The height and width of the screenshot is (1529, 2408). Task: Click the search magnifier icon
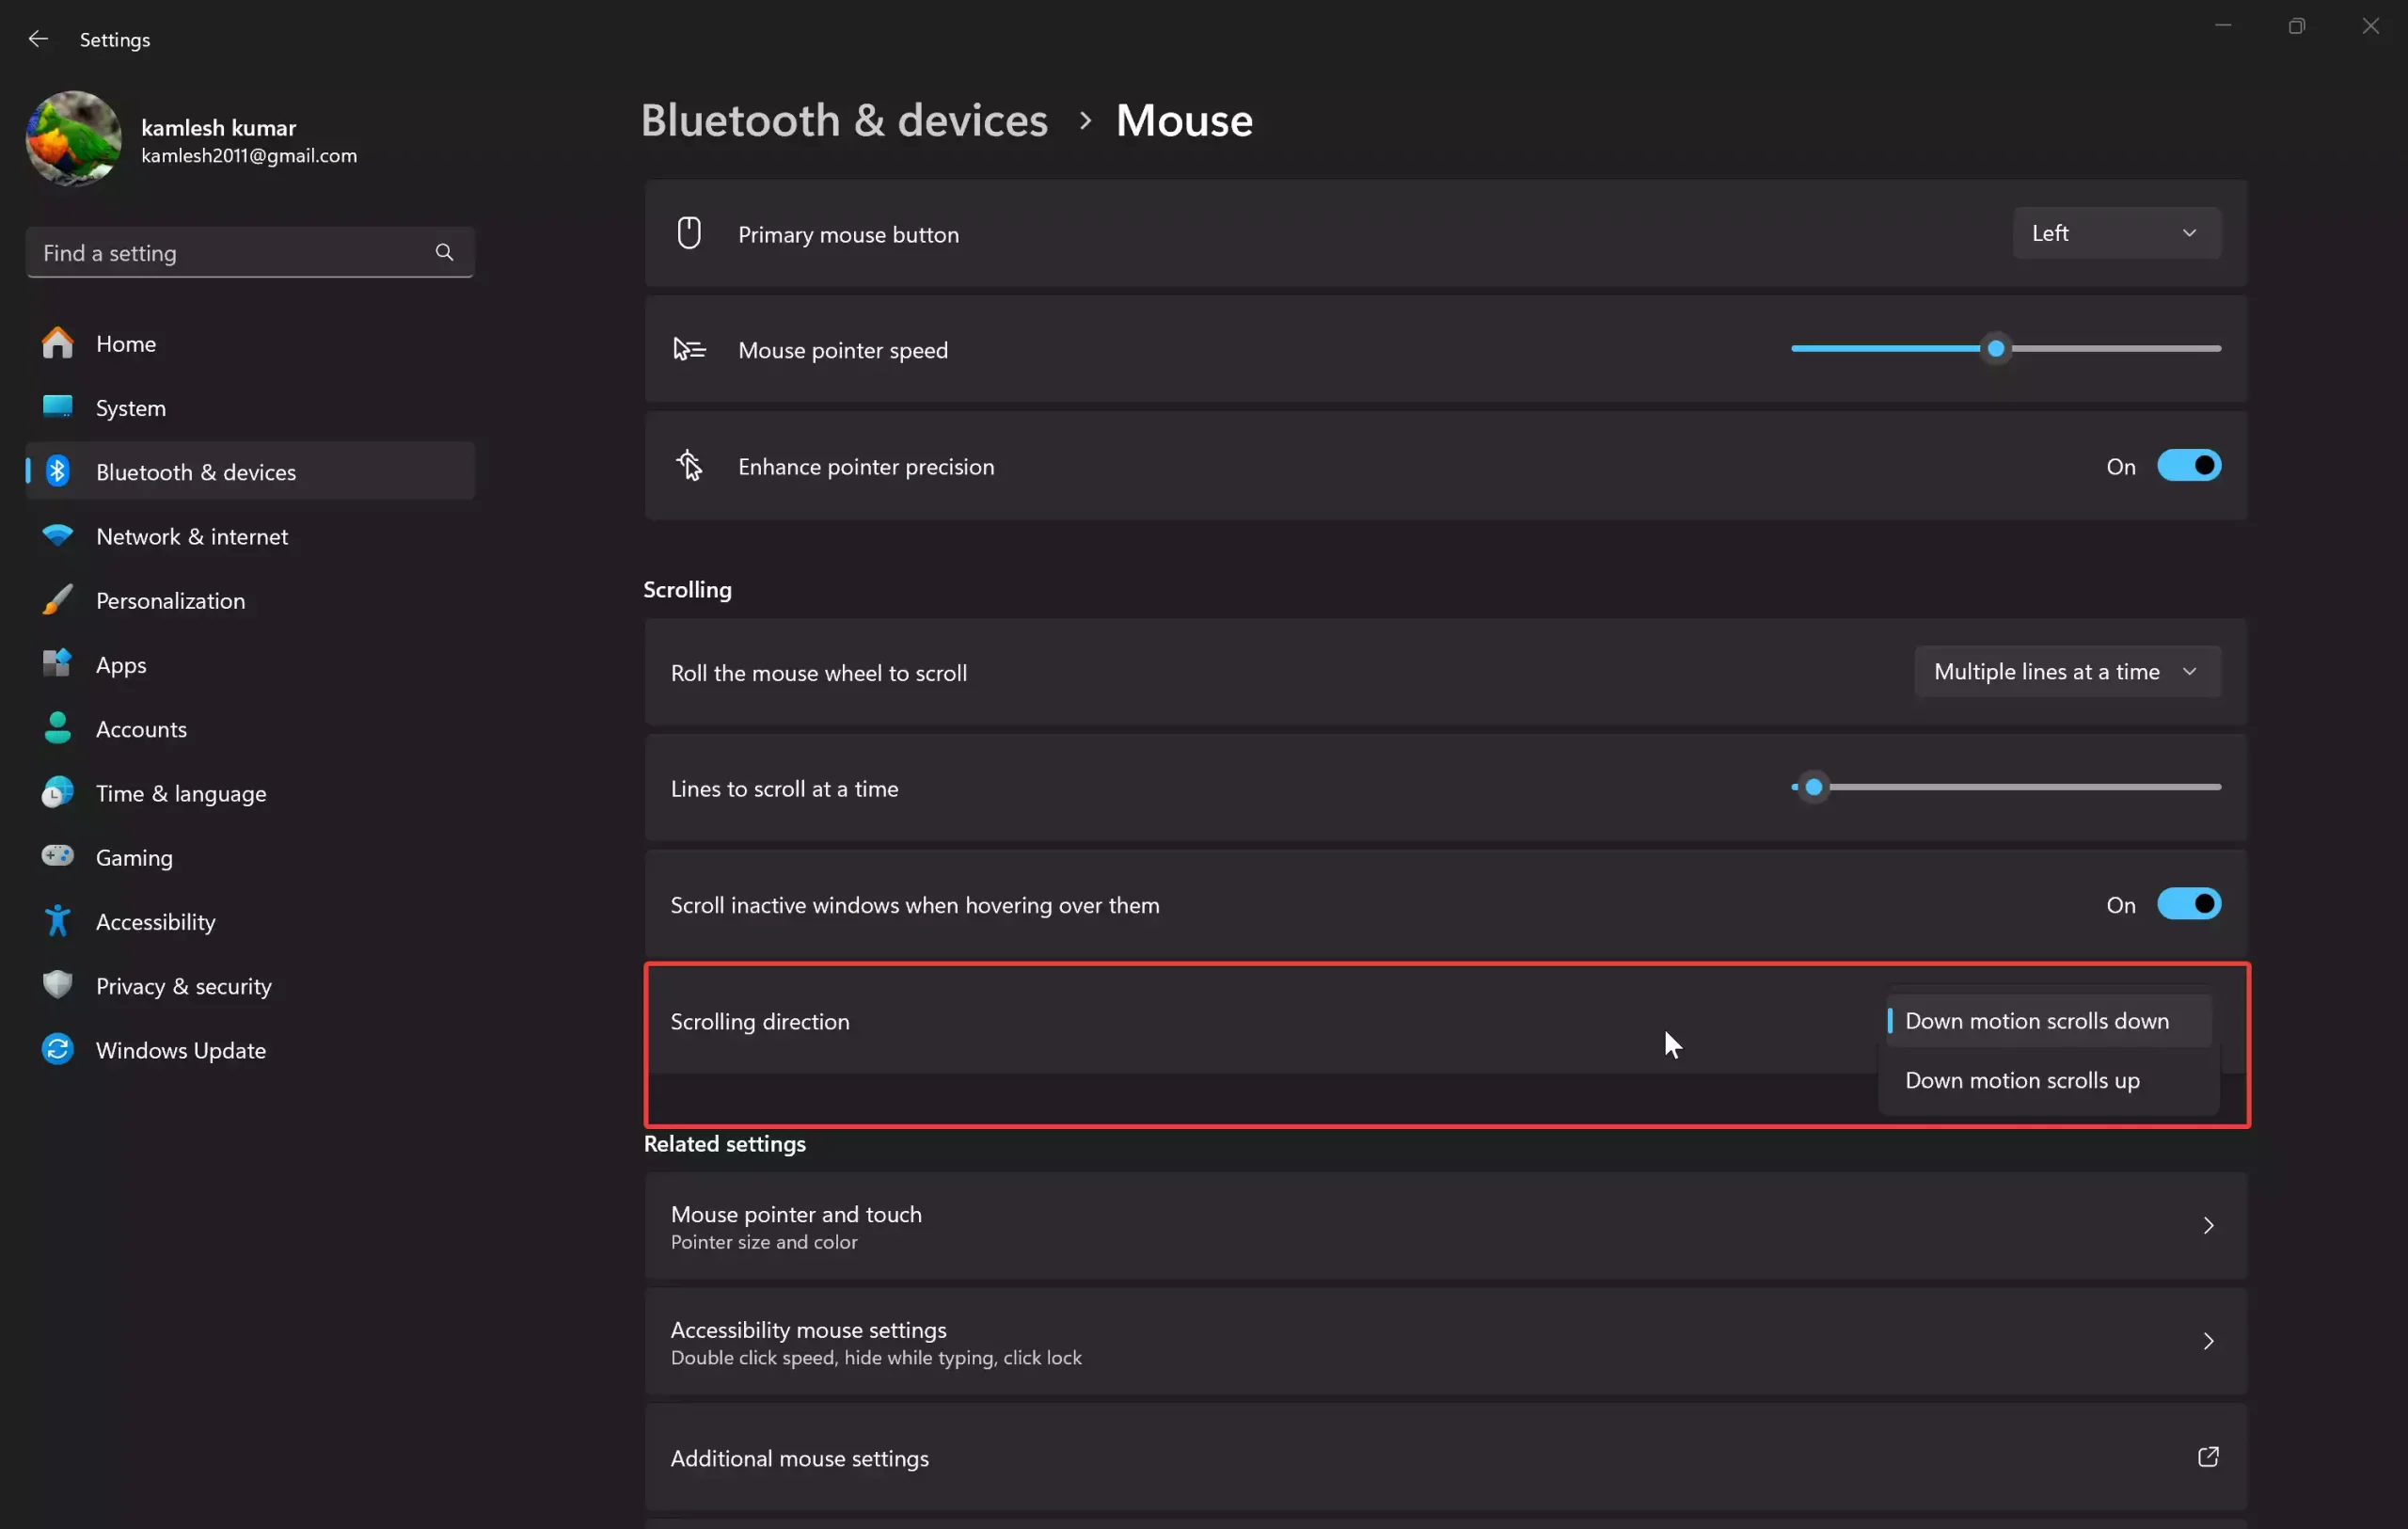(444, 252)
